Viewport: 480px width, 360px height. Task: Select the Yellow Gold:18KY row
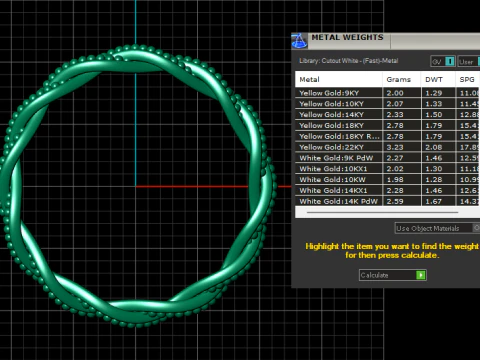387,125
